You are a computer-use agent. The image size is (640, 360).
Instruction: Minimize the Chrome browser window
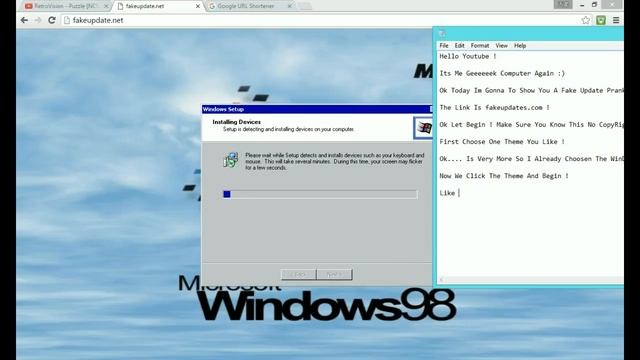click(x=582, y=5)
